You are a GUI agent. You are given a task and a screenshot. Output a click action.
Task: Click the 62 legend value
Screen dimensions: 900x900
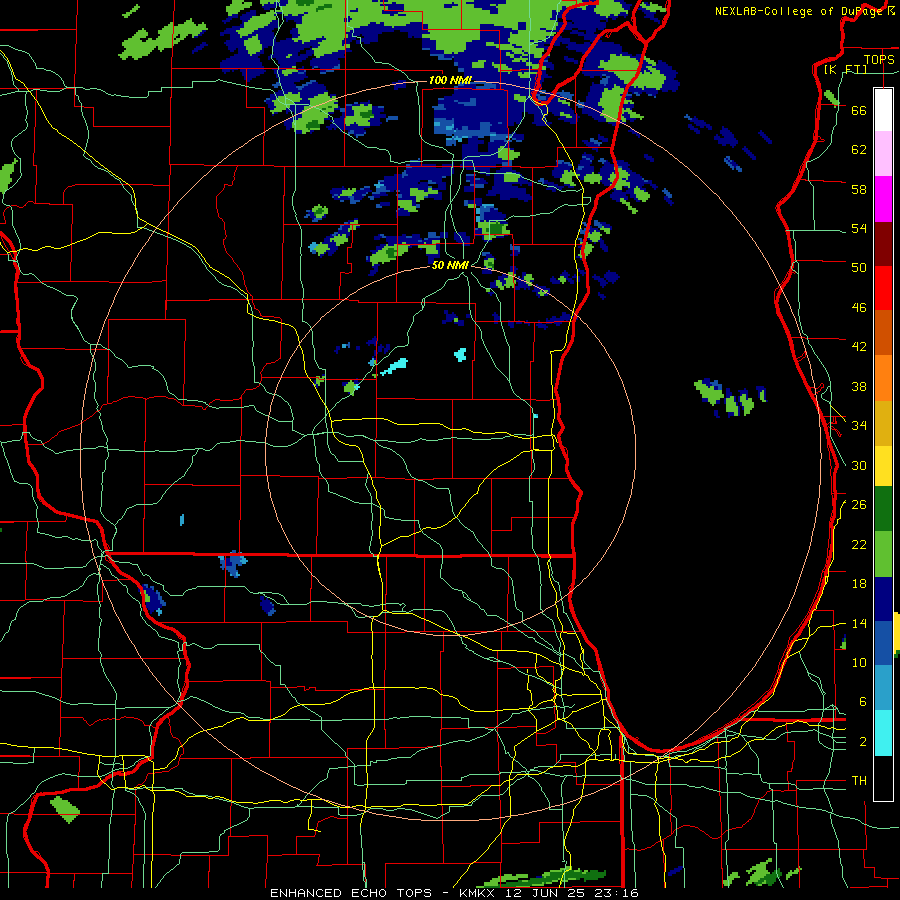(859, 149)
